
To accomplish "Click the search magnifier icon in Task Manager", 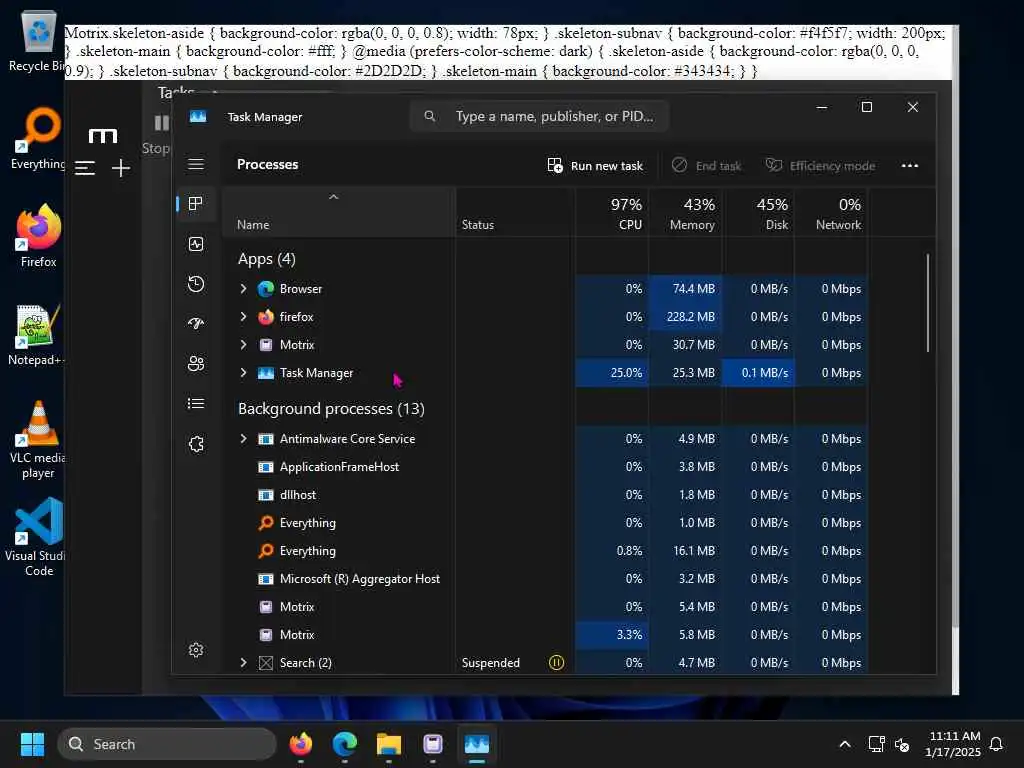I will pos(430,116).
